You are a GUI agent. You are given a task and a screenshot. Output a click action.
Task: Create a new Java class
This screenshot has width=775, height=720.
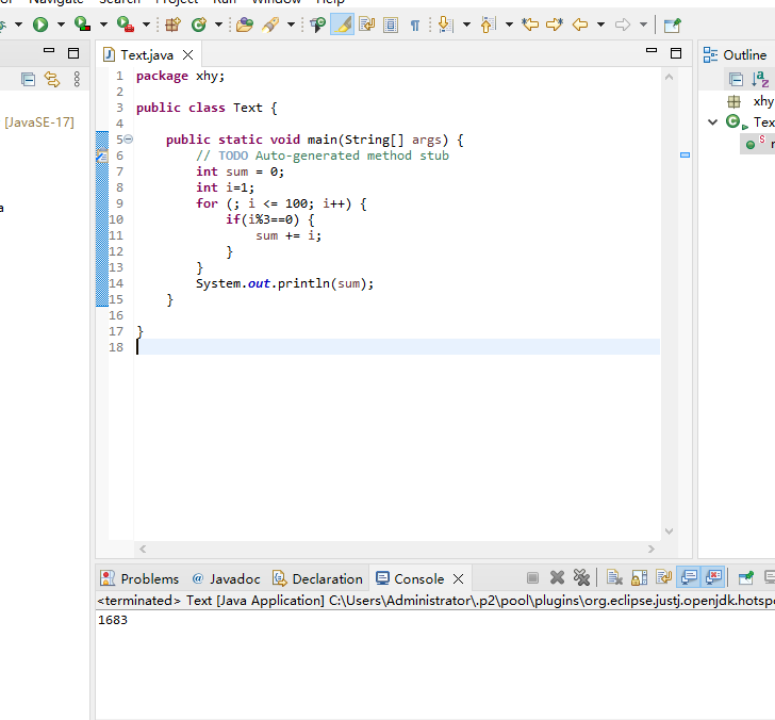[199, 24]
